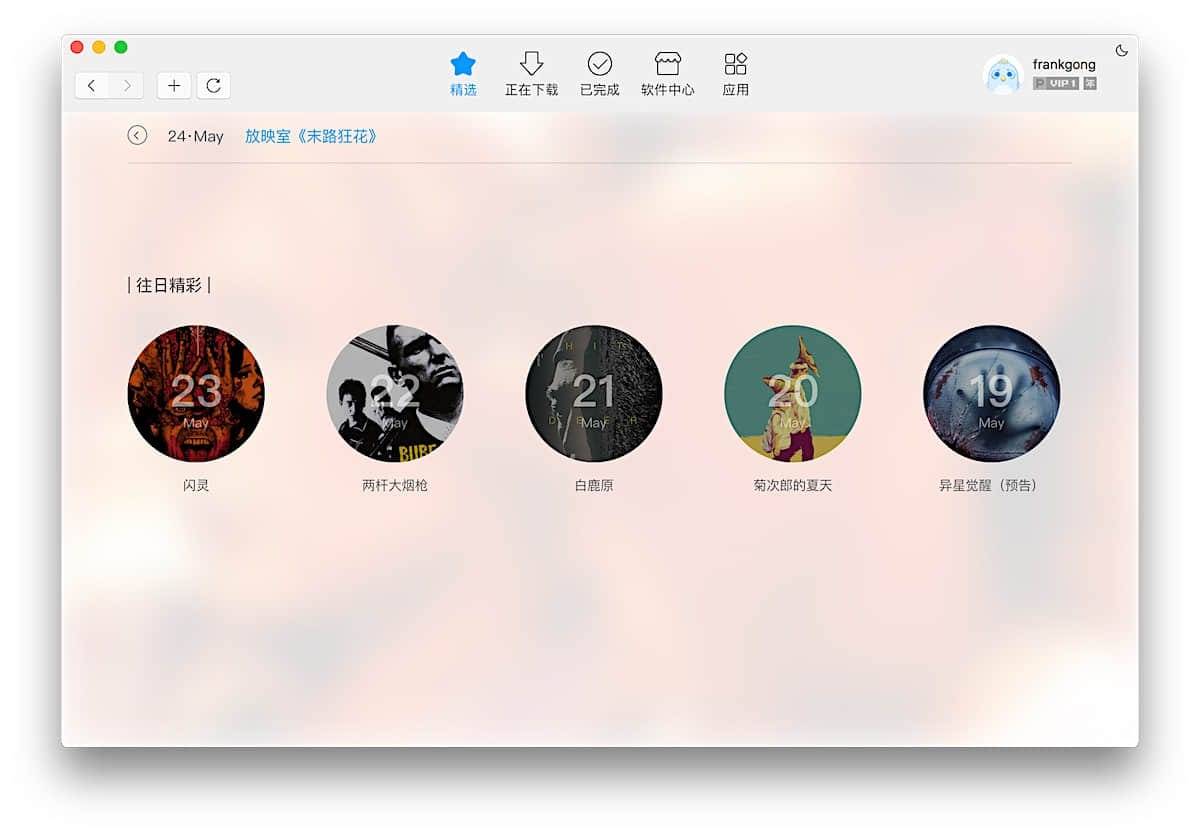Open the 应用 apps tab

pyautogui.click(x=736, y=74)
